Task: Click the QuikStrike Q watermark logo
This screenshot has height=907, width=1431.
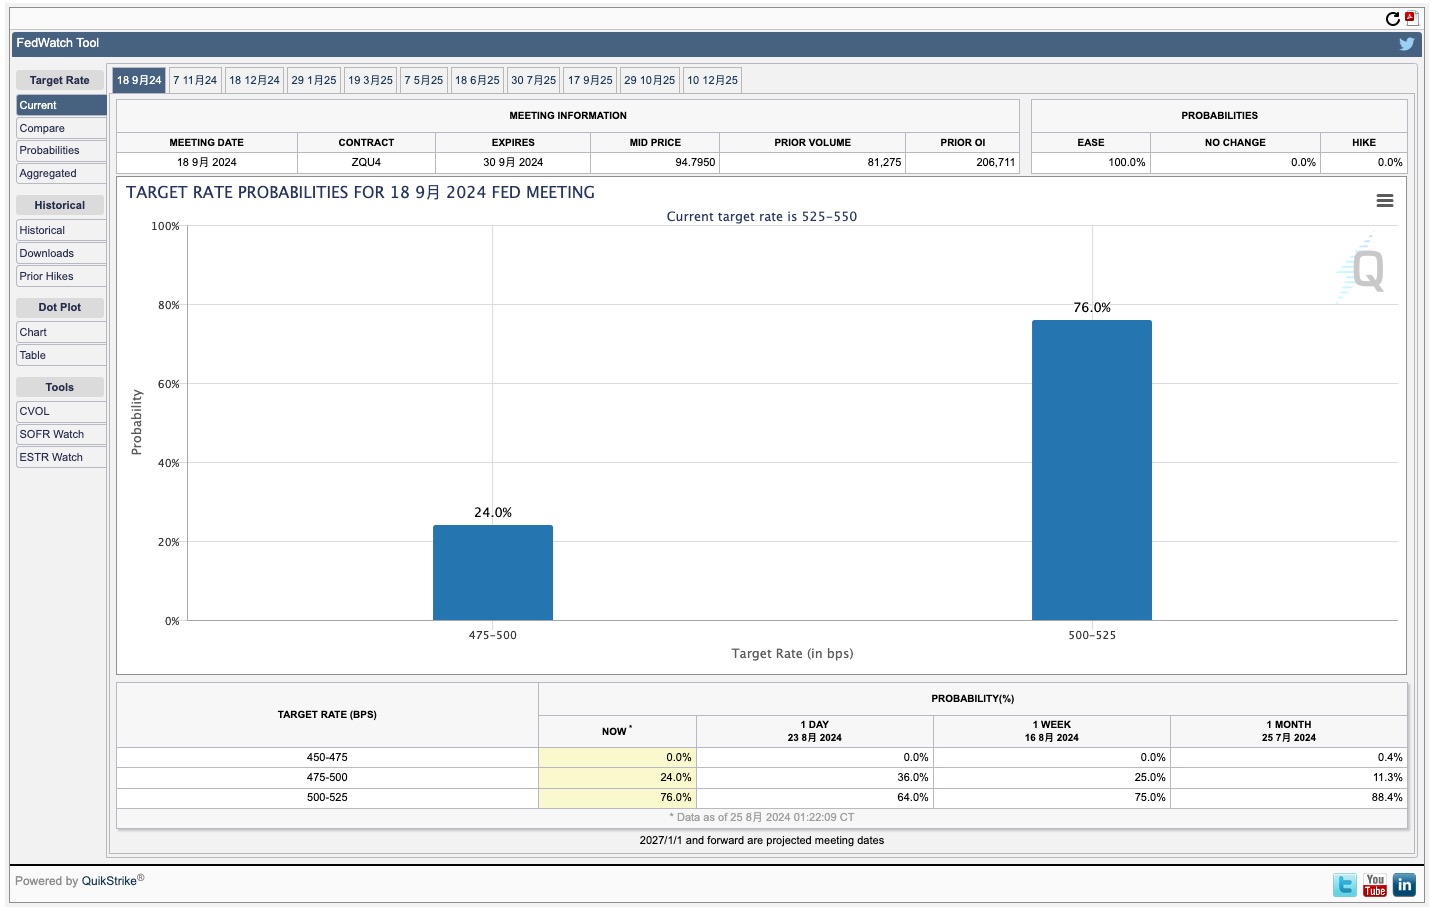Action: tap(1365, 270)
